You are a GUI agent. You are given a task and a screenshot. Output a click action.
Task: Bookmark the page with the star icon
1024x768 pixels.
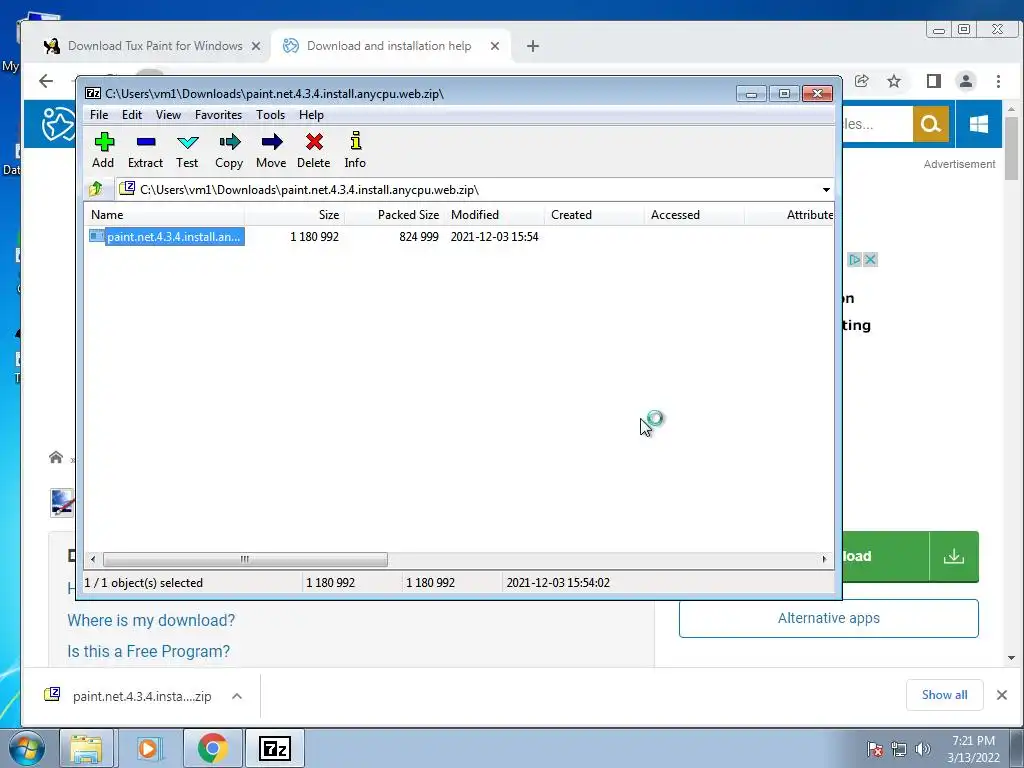(x=894, y=81)
